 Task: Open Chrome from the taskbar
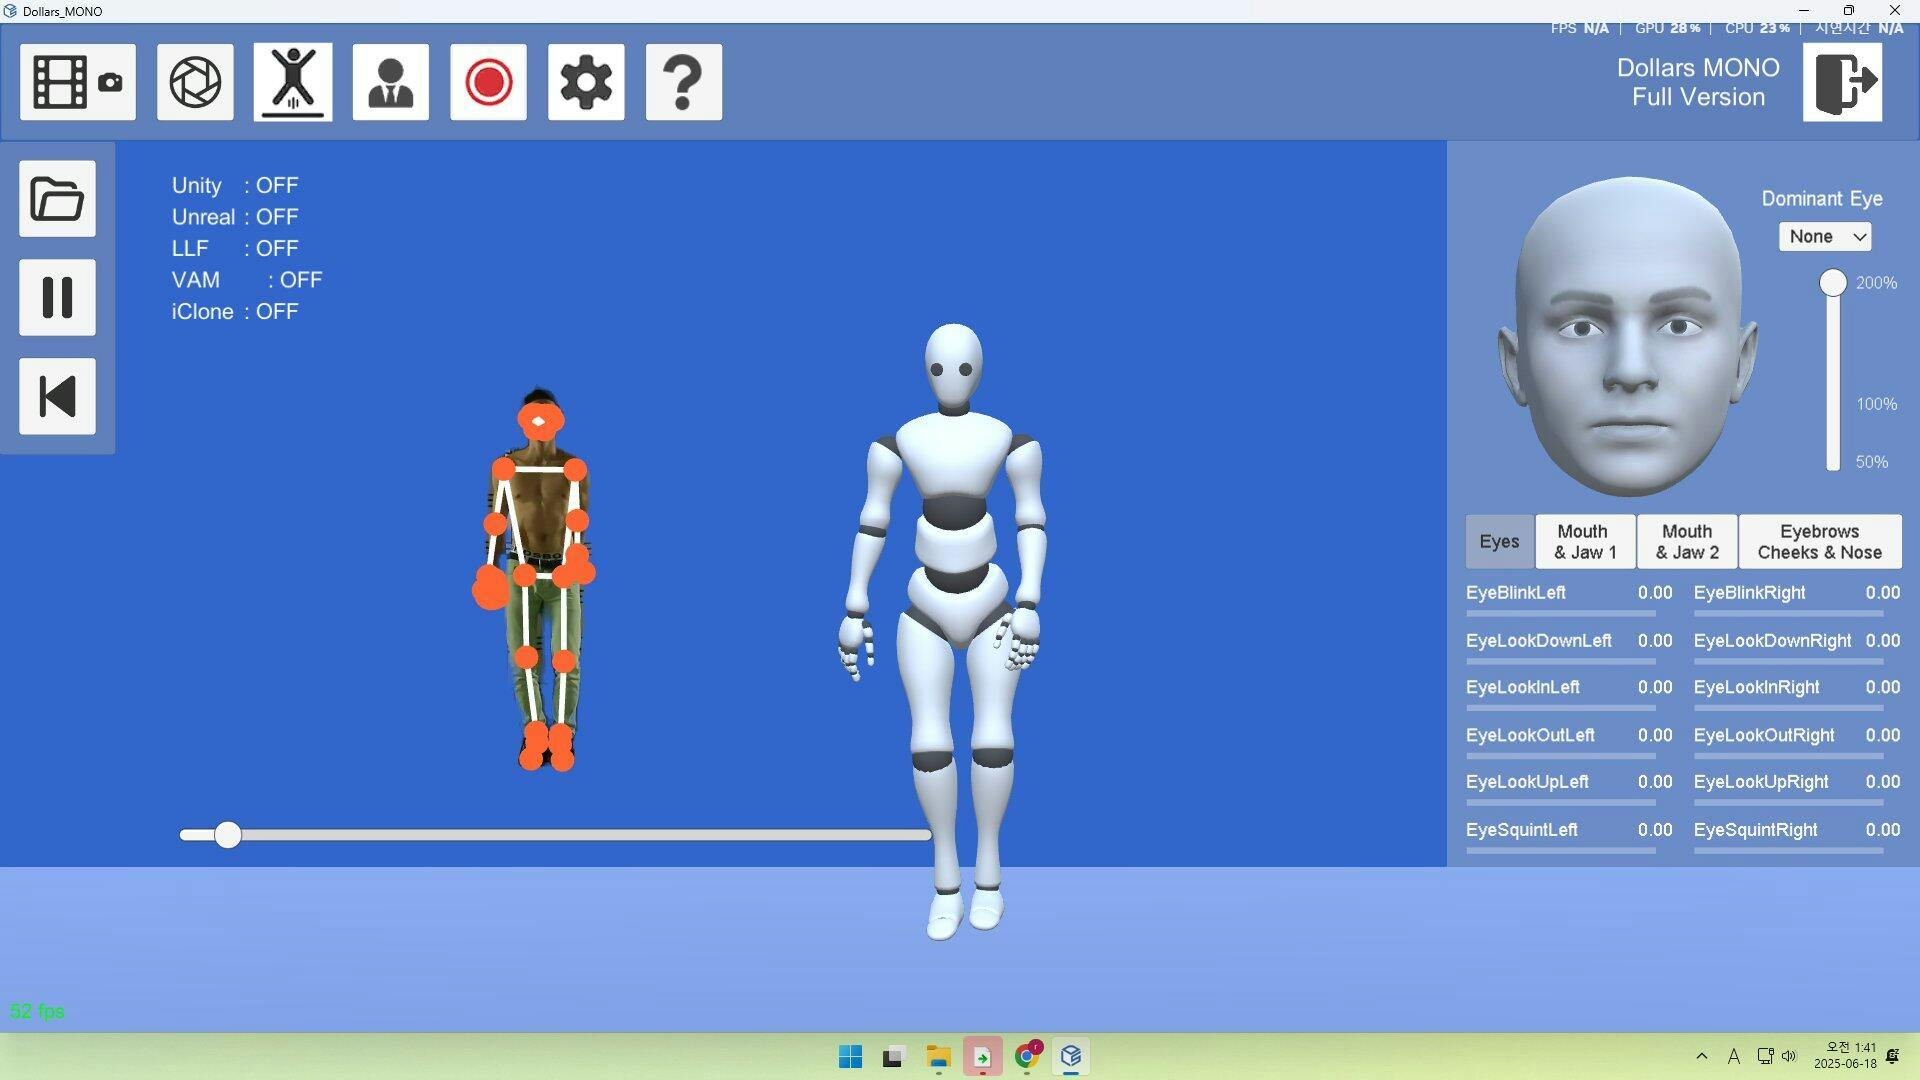click(x=1027, y=1057)
